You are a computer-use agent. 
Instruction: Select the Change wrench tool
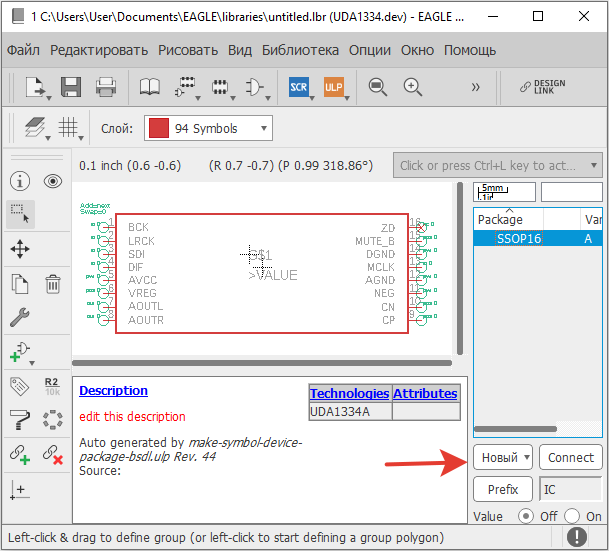pyautogui.click(x=19, y=317)
